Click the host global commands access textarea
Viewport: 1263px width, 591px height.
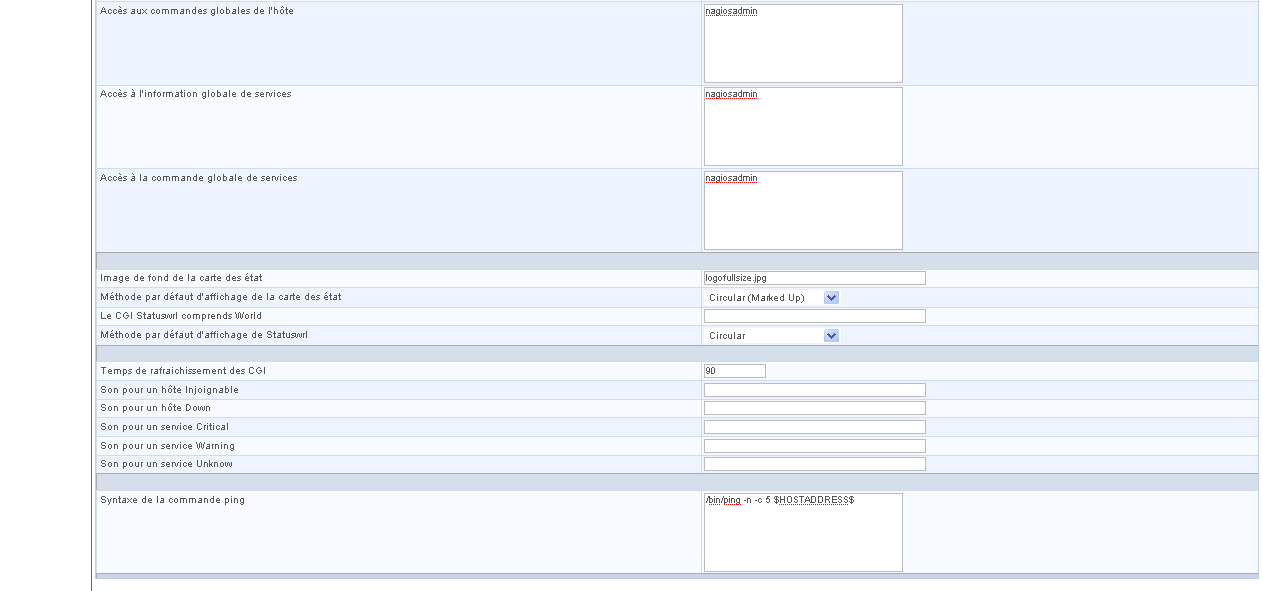pos(802,44)
